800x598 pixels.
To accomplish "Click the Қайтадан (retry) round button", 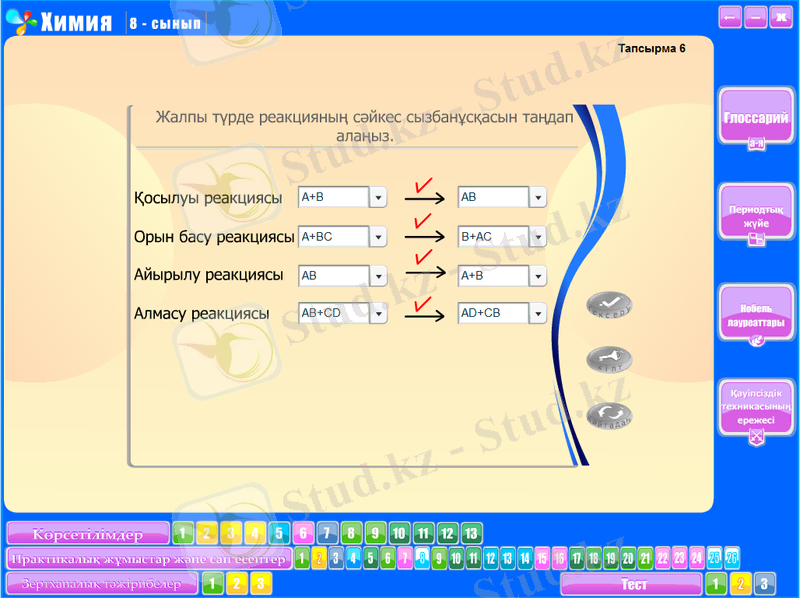I will pos(609,416).
